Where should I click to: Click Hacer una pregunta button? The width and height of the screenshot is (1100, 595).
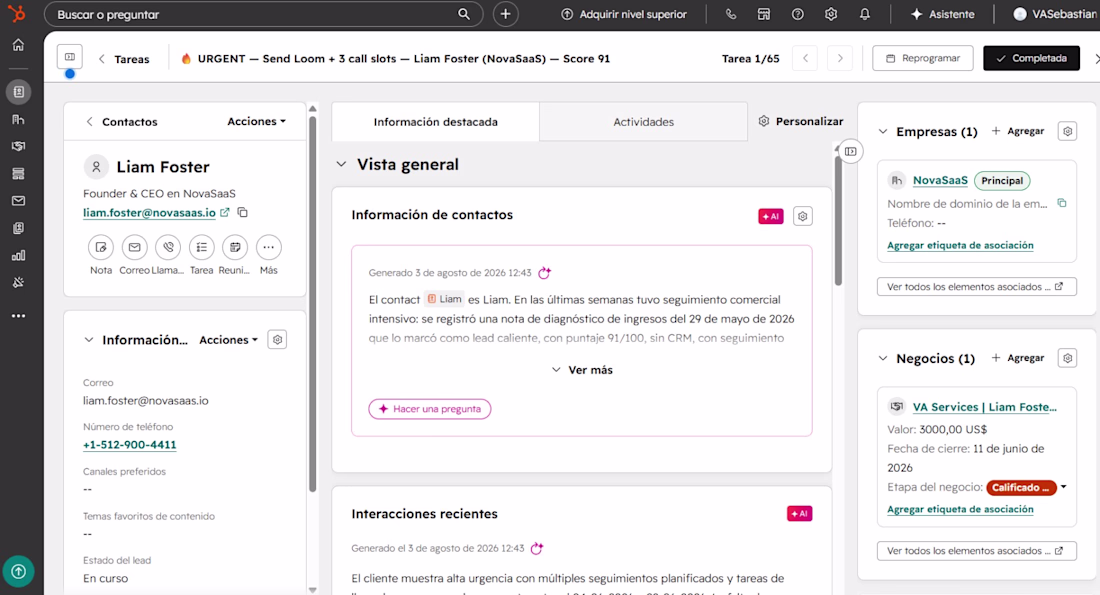pyautogui.click(x=429, y=409)
